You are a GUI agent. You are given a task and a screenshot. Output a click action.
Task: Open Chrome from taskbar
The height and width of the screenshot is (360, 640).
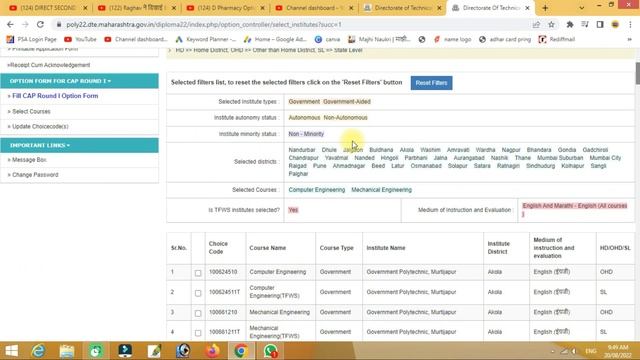241,351
